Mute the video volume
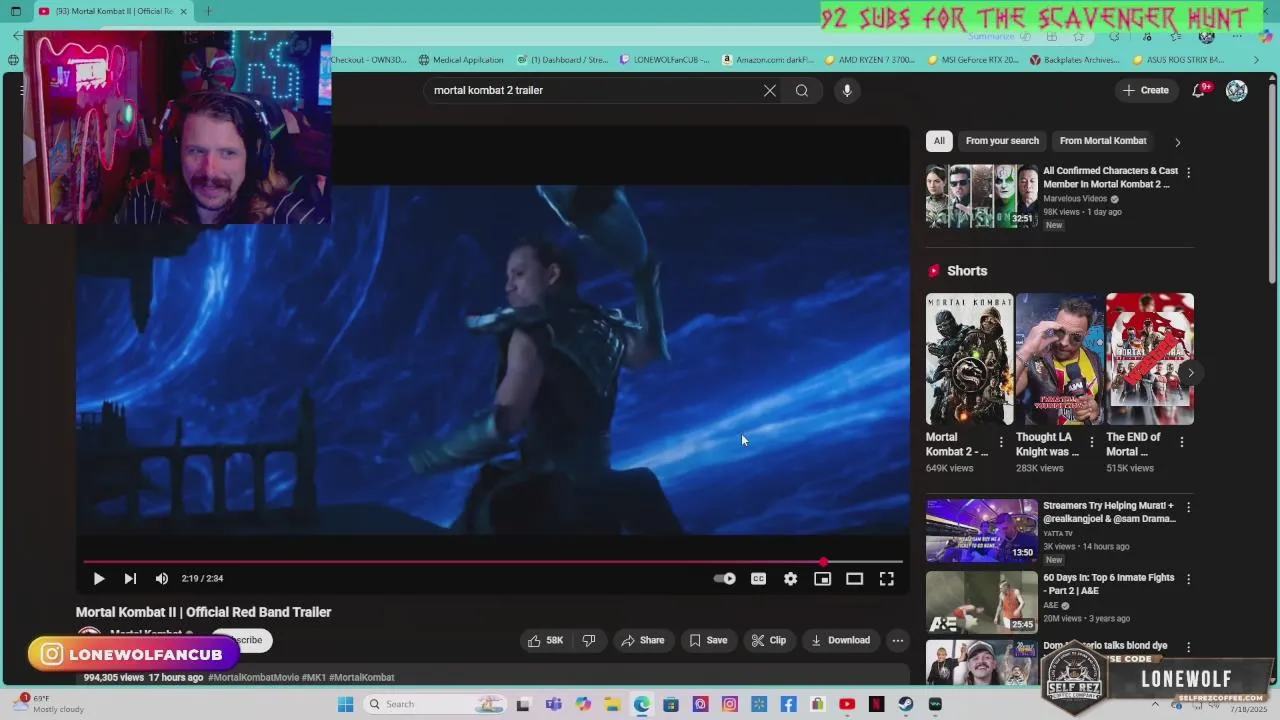1280x720 pixels. tap(162, 578)
